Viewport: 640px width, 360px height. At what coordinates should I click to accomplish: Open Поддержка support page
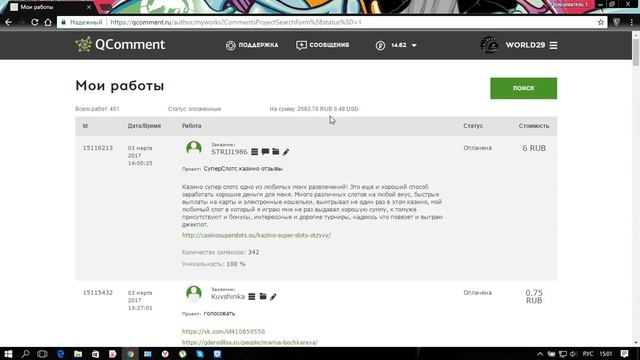(x=252, y=45)
